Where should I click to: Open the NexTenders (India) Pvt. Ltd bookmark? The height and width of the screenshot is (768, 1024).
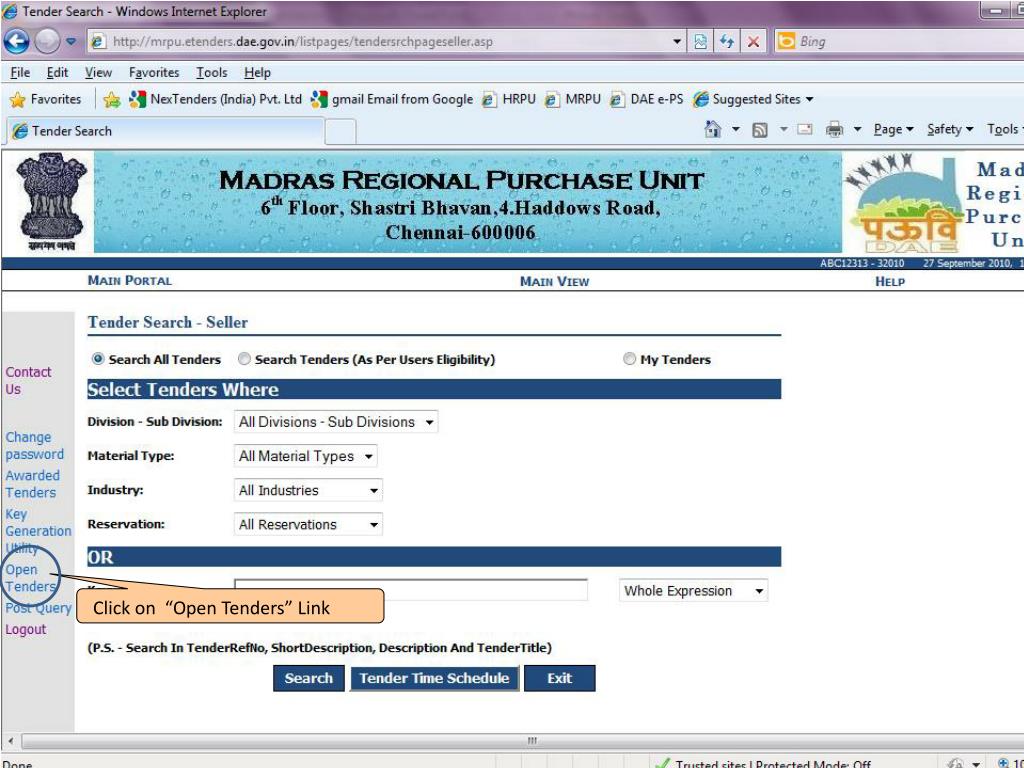pyautogui.click(x=216, y=100)
